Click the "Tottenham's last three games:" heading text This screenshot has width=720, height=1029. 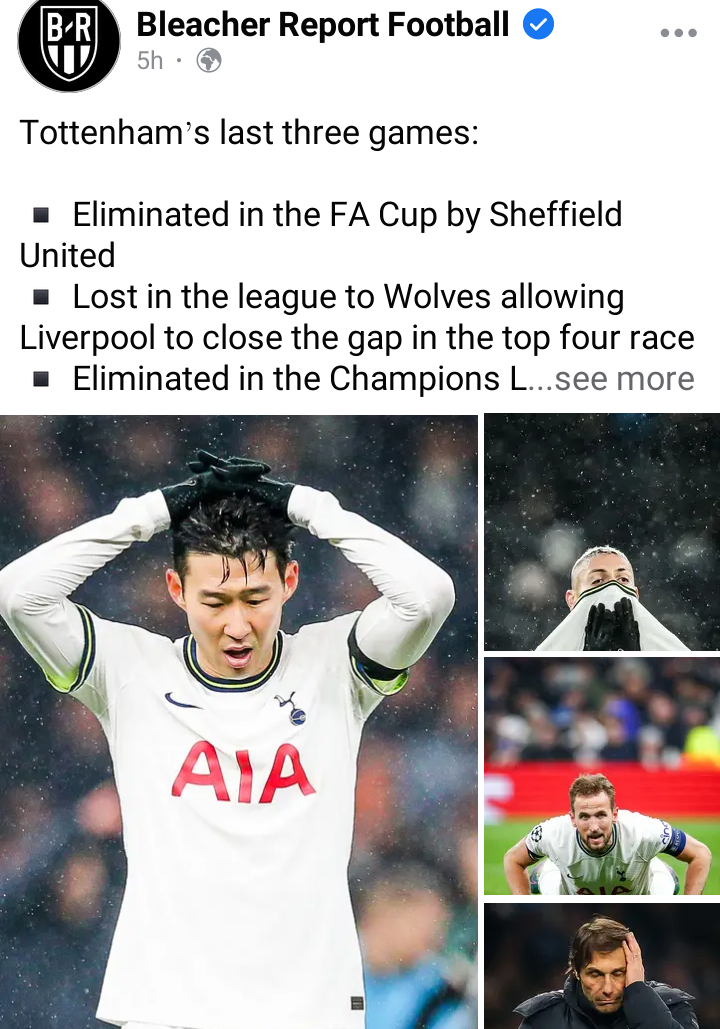pyautogui.click(x=249, y=133)
